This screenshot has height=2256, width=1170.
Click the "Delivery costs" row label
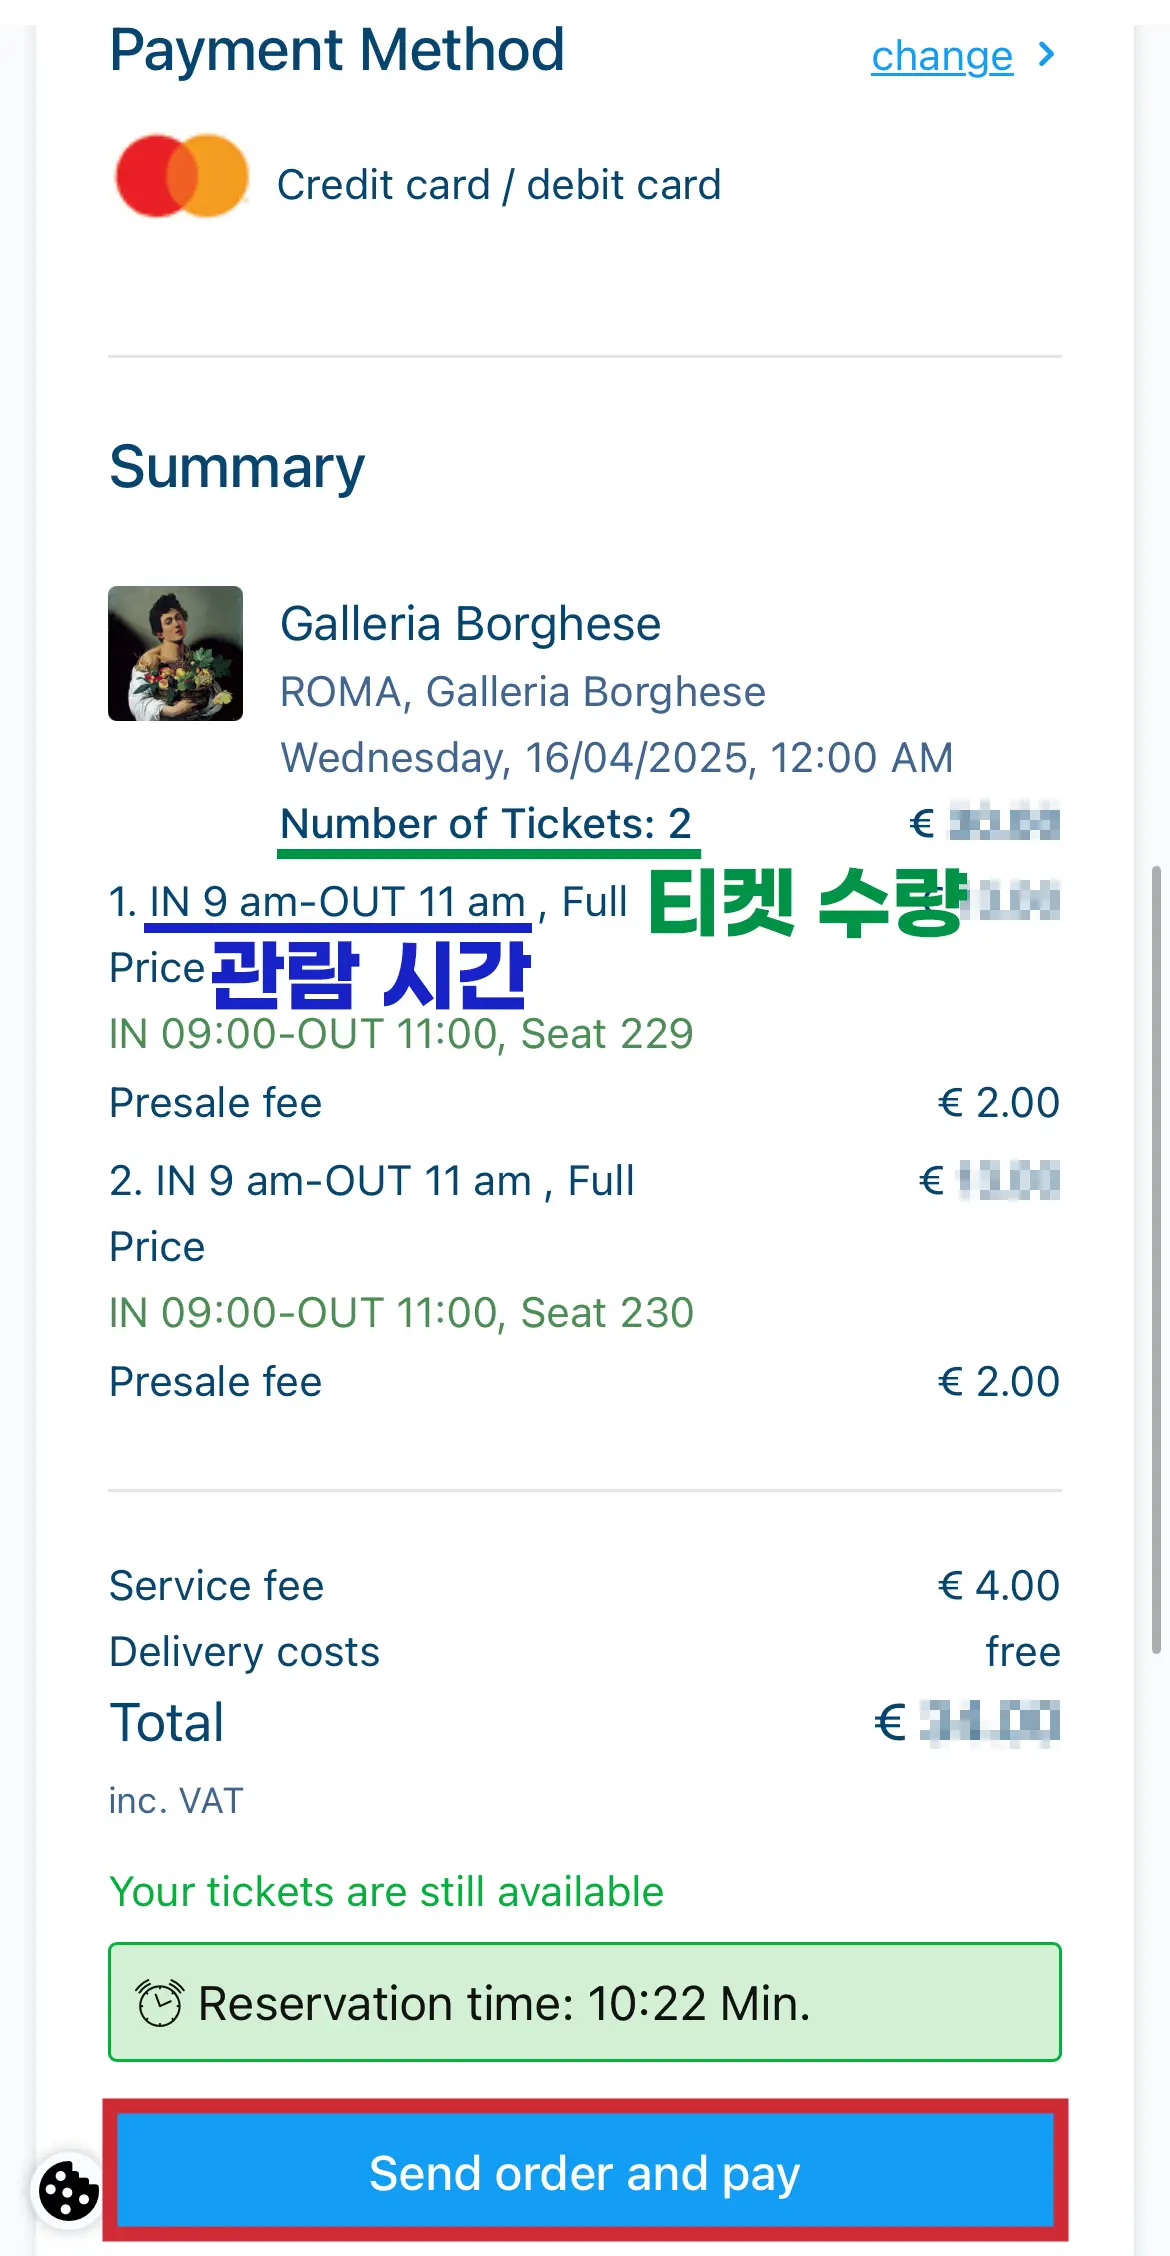click(x=245, y=1652)
